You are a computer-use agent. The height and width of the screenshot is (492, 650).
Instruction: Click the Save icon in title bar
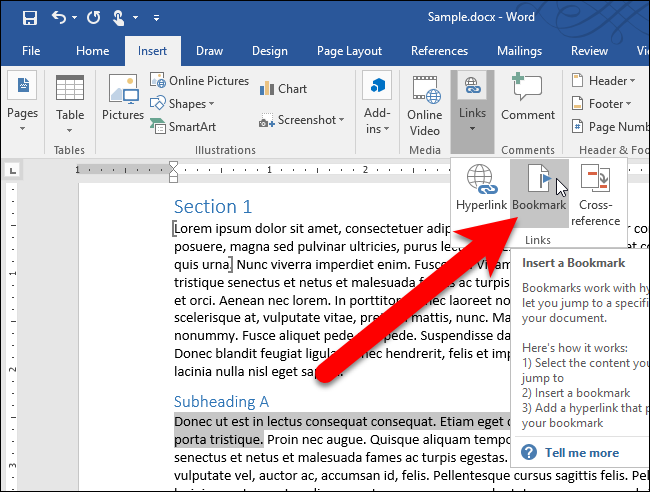click(29, 18)
